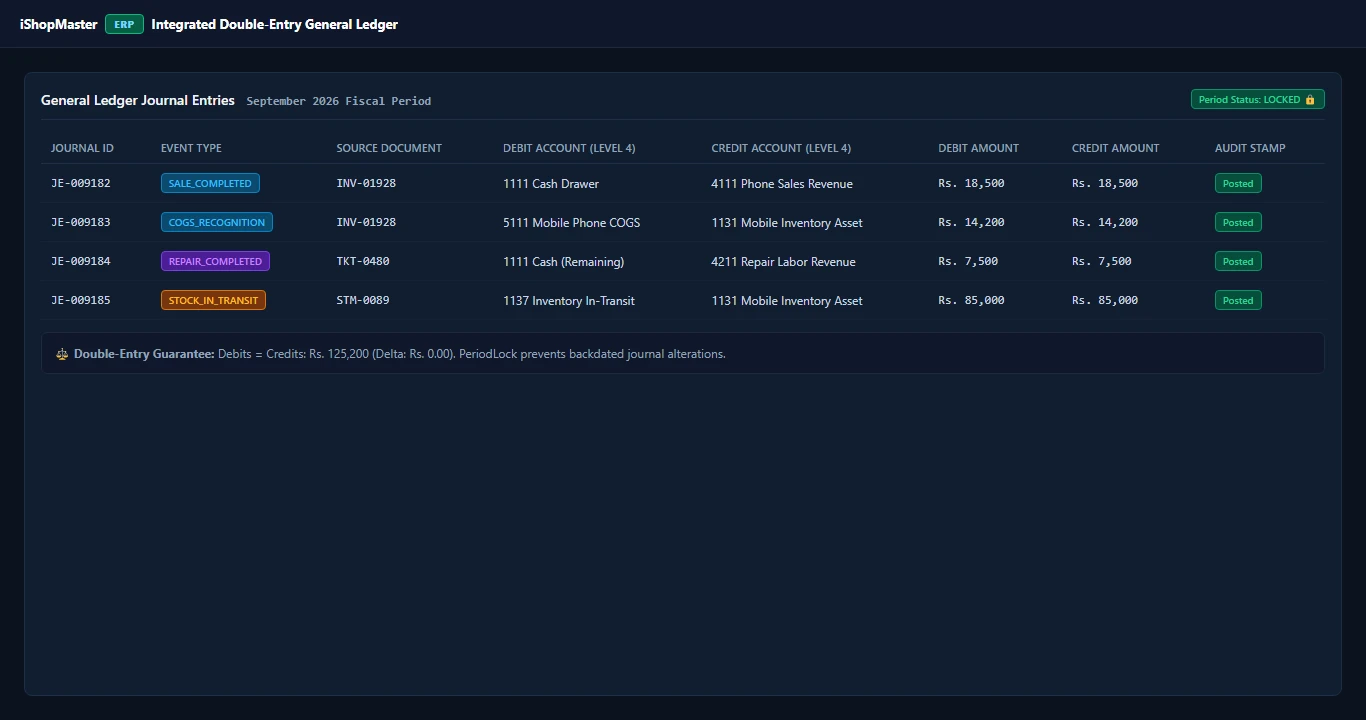Image resolution: width=1366 pixels, height=720 pixels.
Task: Click the green ERP badge in the header
Action: (124, 24)
